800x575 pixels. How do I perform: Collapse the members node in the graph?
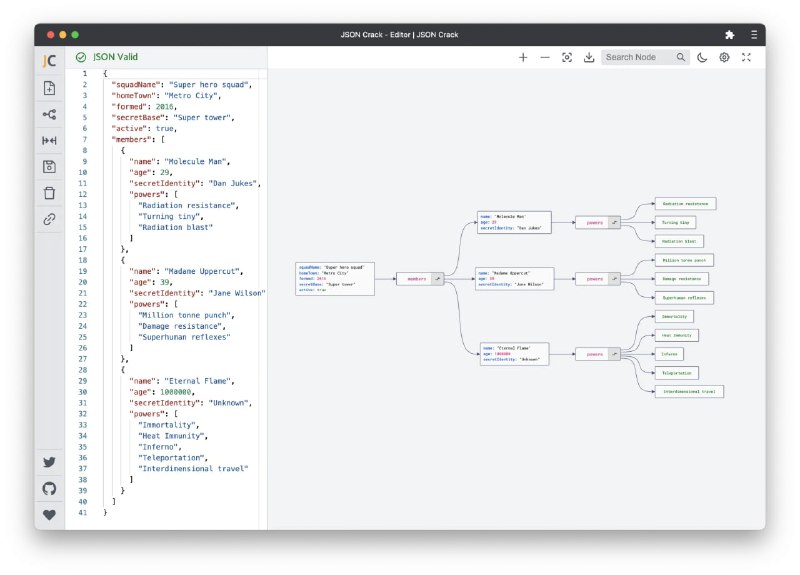pyautogui.click(x=437, y=279)
